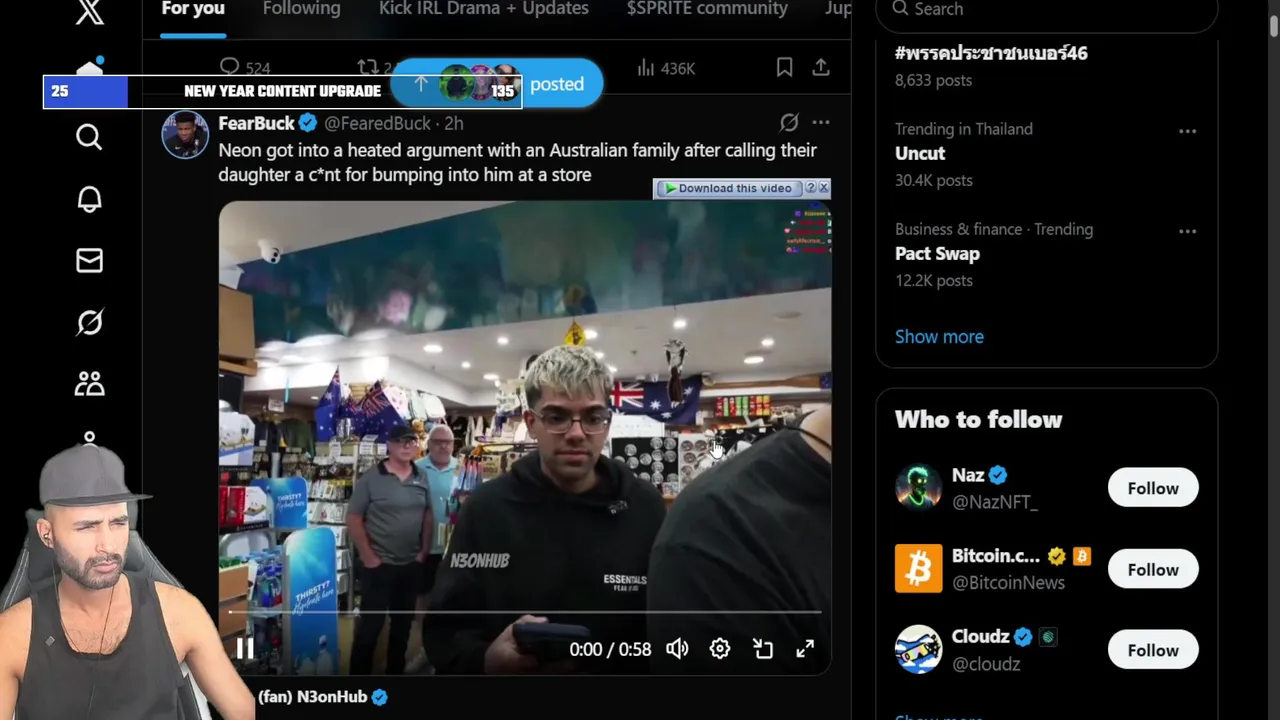The image size is (1280, 720).
Task: Open video settings gear icon
Action: pos(720,649)
